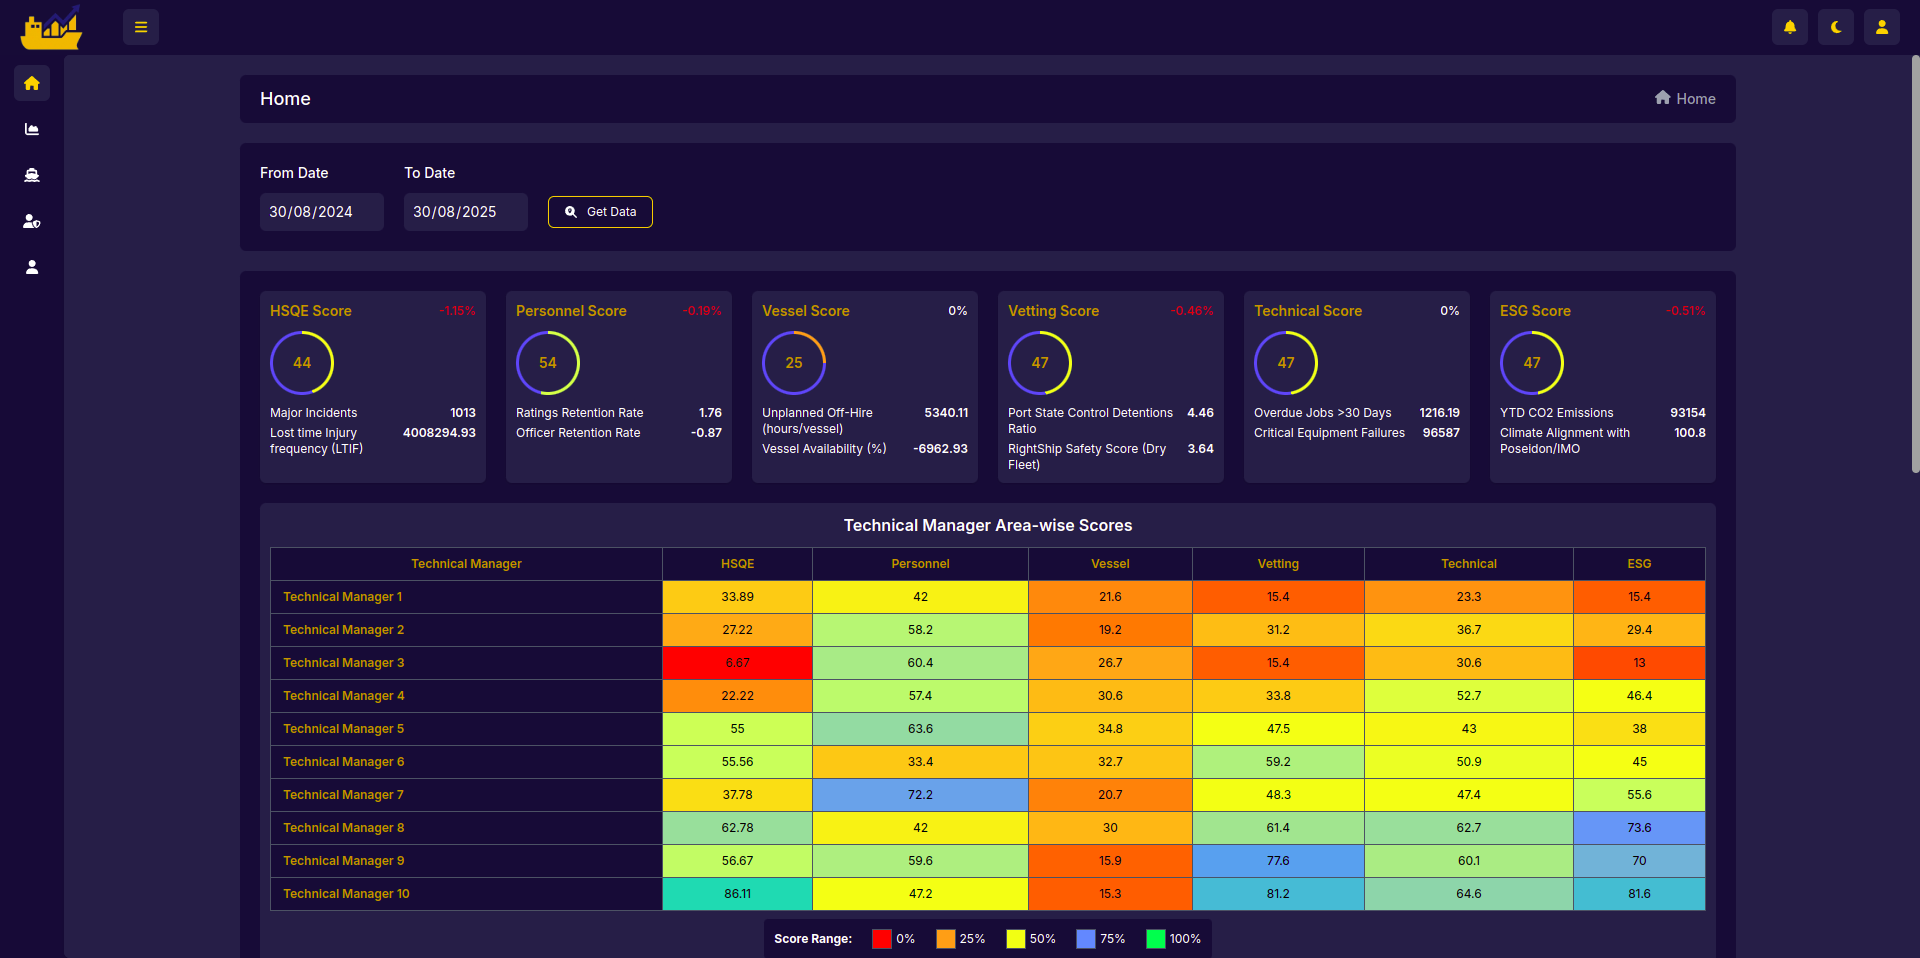Open the ship vessel sidebar icon
Viewport: 1920px width, 958px height.
tap(32, 175)
